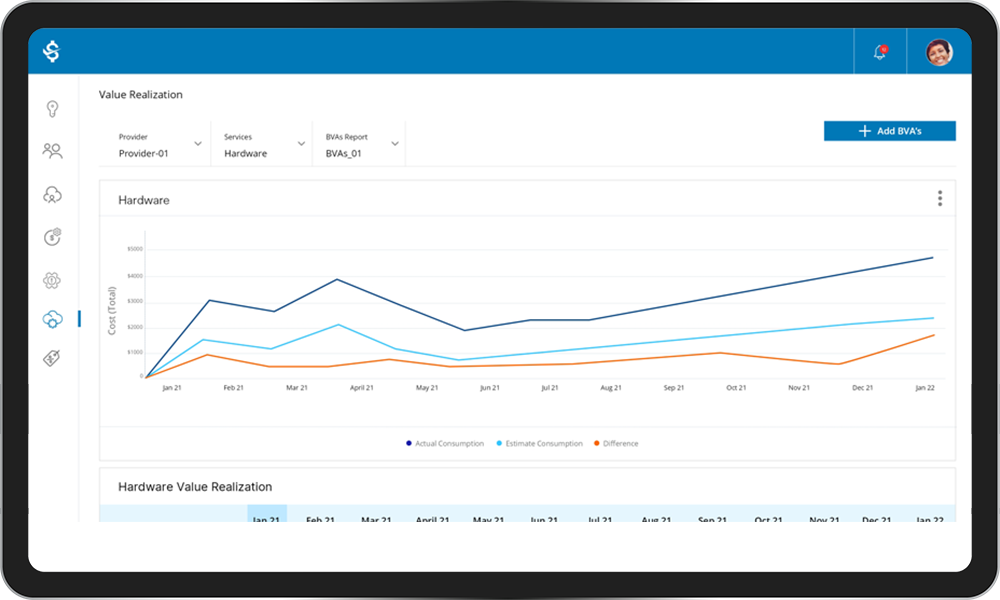1000x600 pixels.
Task: Click the Value Realization page title
Action: pyautogui.click(x=140, y=94)
